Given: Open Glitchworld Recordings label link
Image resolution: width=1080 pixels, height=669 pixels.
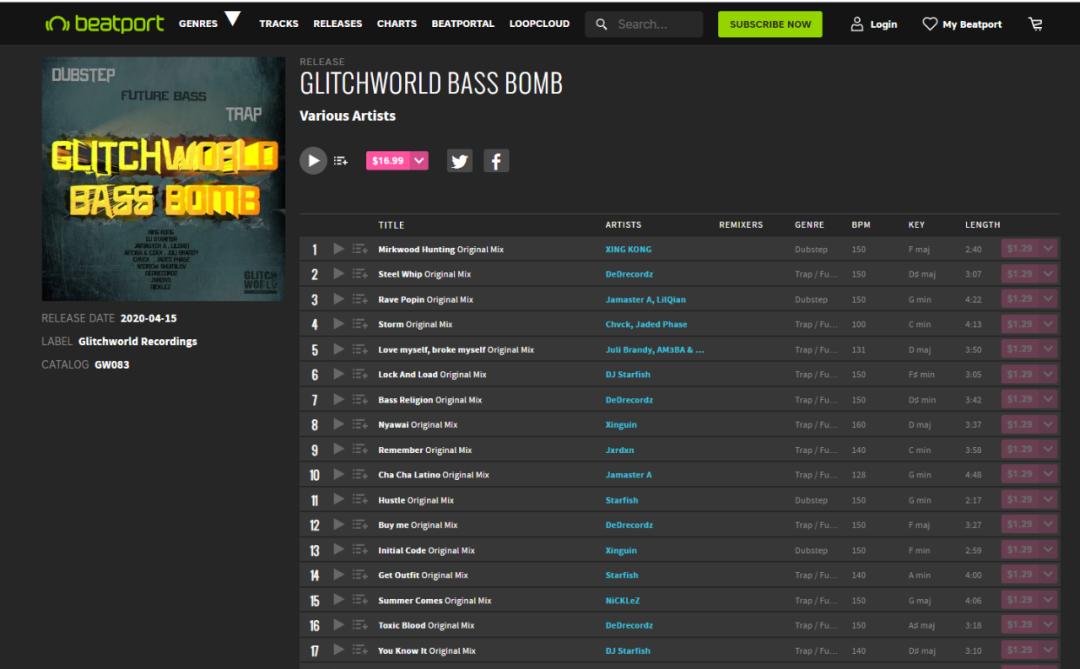Looking at the screenshot, I should tap(137, 341).
